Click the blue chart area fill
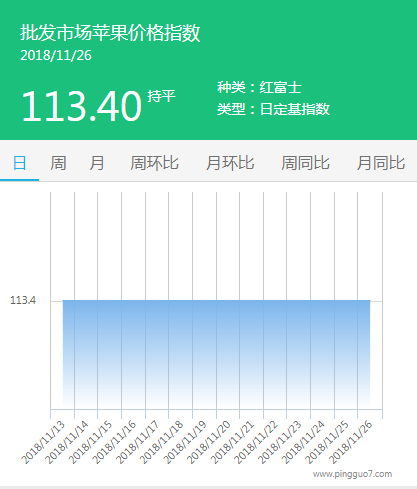This screenshot has width=417, height=489. point(216,353)
